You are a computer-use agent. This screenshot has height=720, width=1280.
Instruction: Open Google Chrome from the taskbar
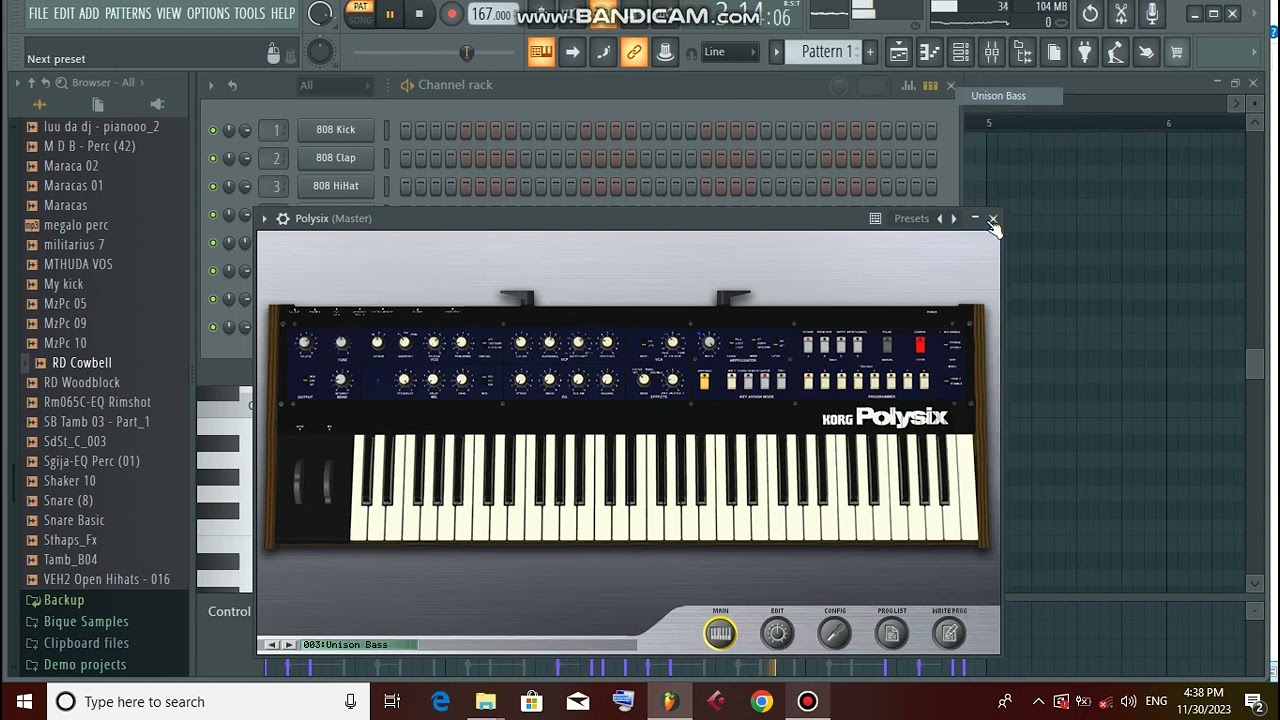pyautogui.click(x=762, y=702)
